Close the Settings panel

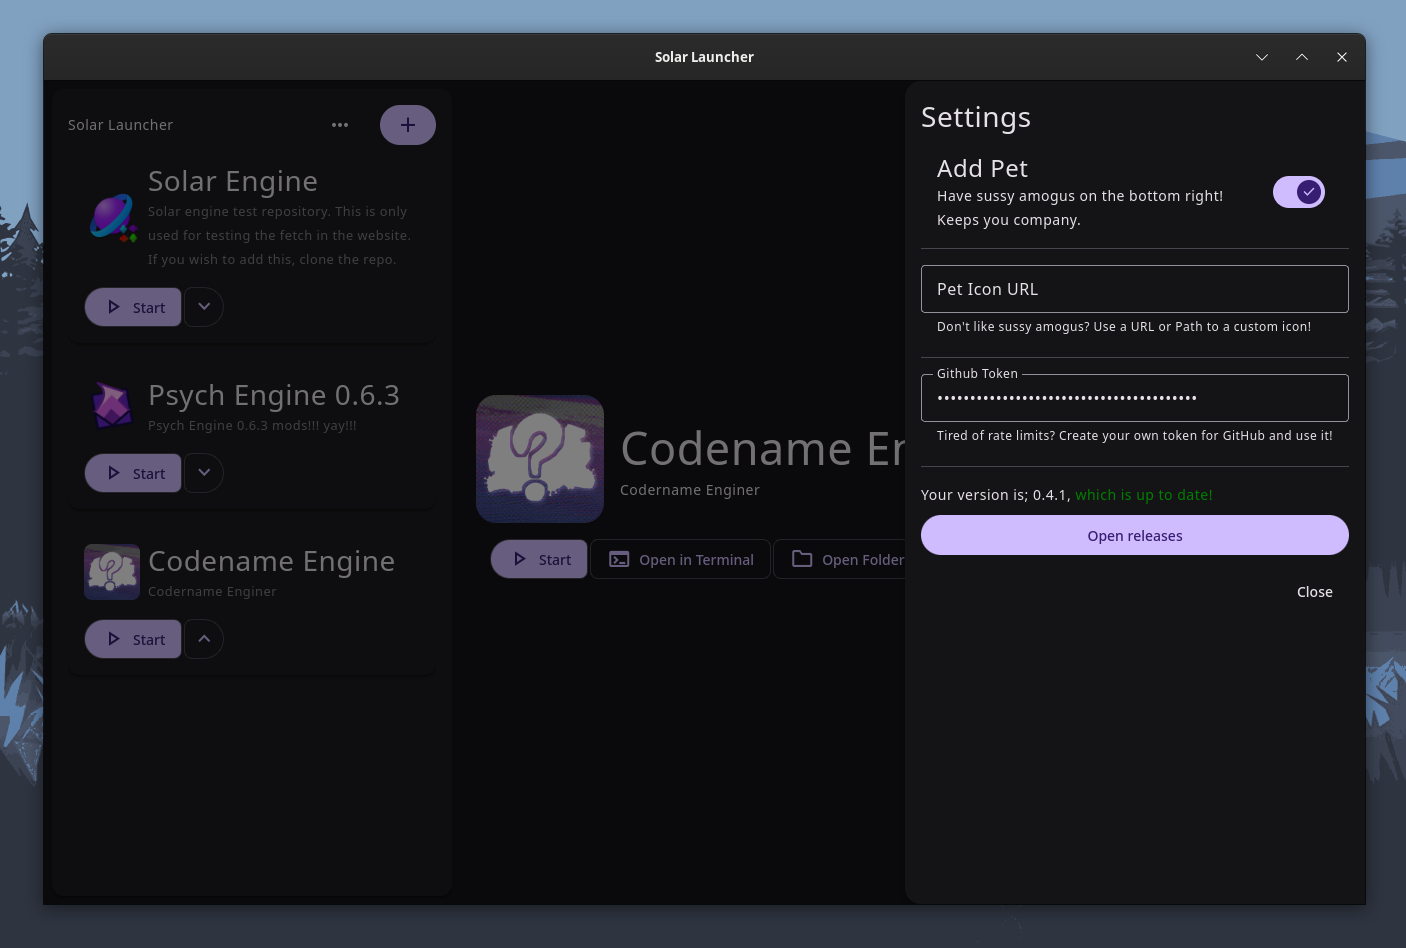pos(1314,592)
